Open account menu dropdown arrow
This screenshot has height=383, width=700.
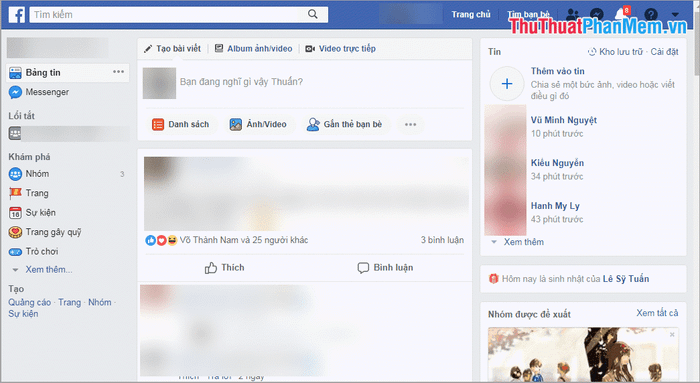[x=675, y=15]
